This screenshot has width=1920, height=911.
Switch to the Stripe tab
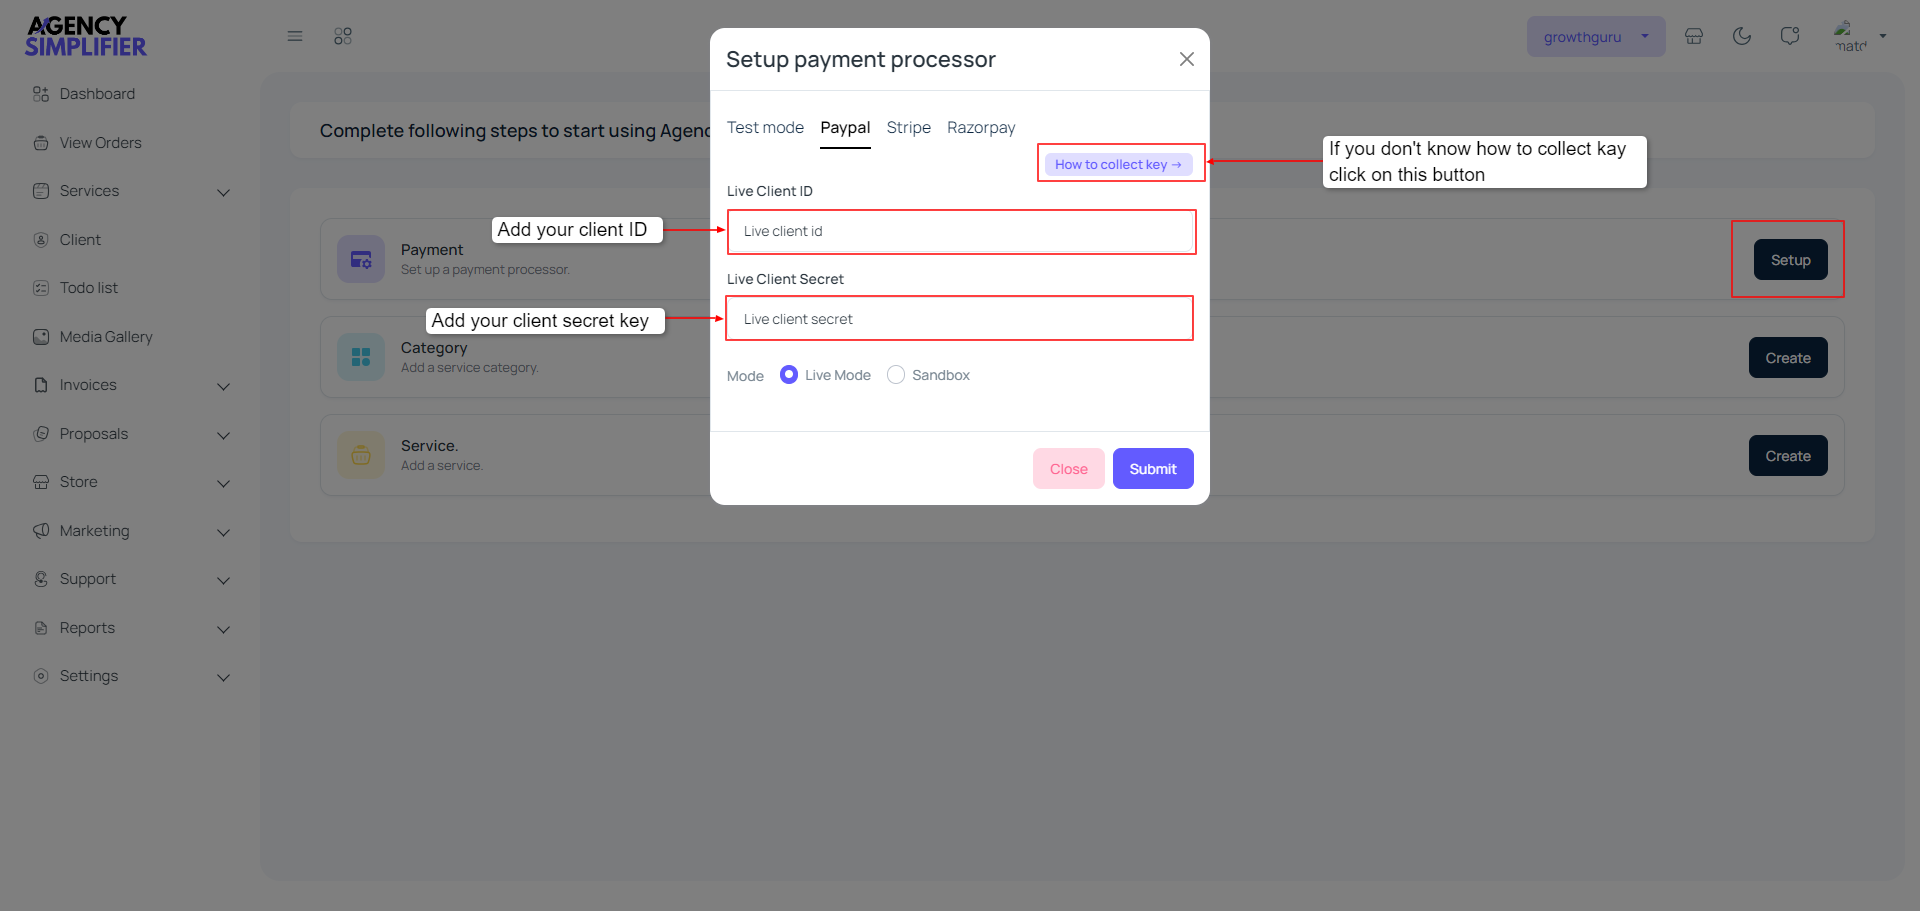click(908, 127)
